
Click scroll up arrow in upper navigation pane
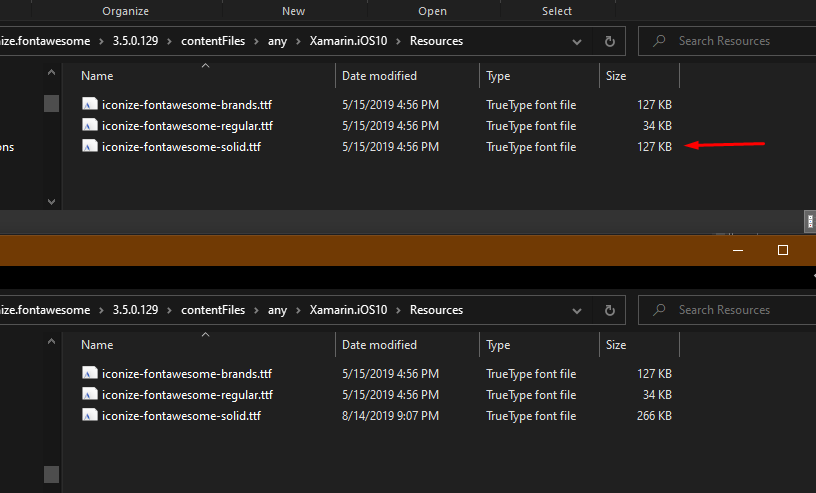[51, 73]
